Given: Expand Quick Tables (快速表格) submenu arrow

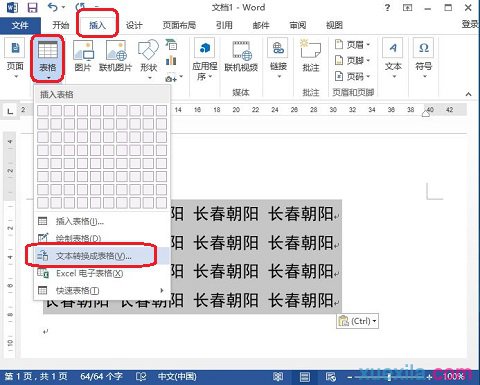Looking at the screenshot, I should [162, 290].
